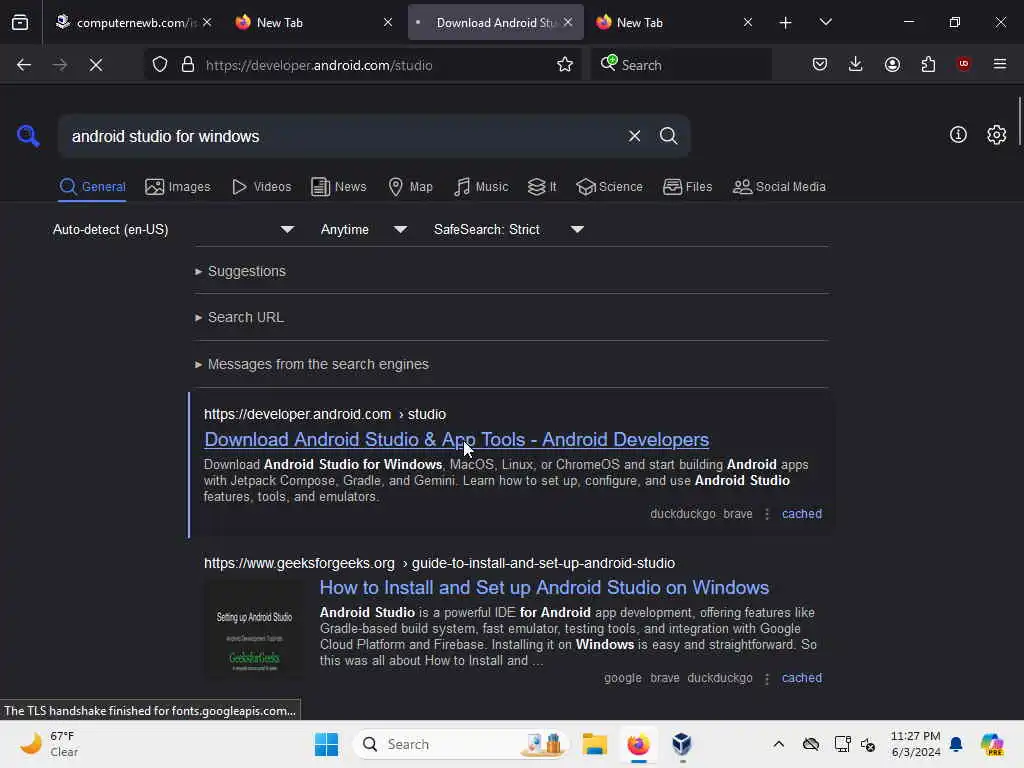The width and height of the screenshot is (1024, 768).
Task: Click Windows taskbar Search box
Action: click(460, 744)
